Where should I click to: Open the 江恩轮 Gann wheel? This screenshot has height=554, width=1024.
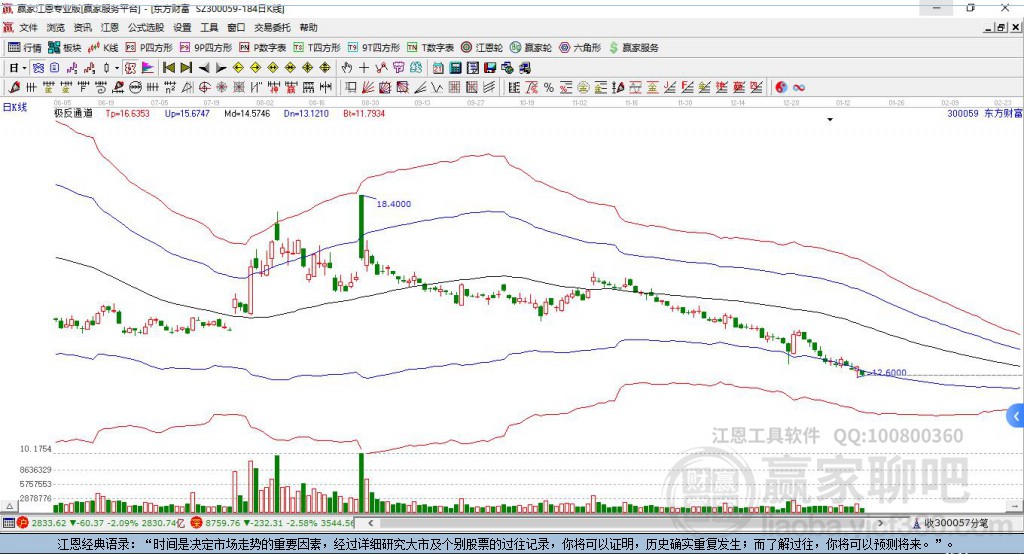point(482,48)
